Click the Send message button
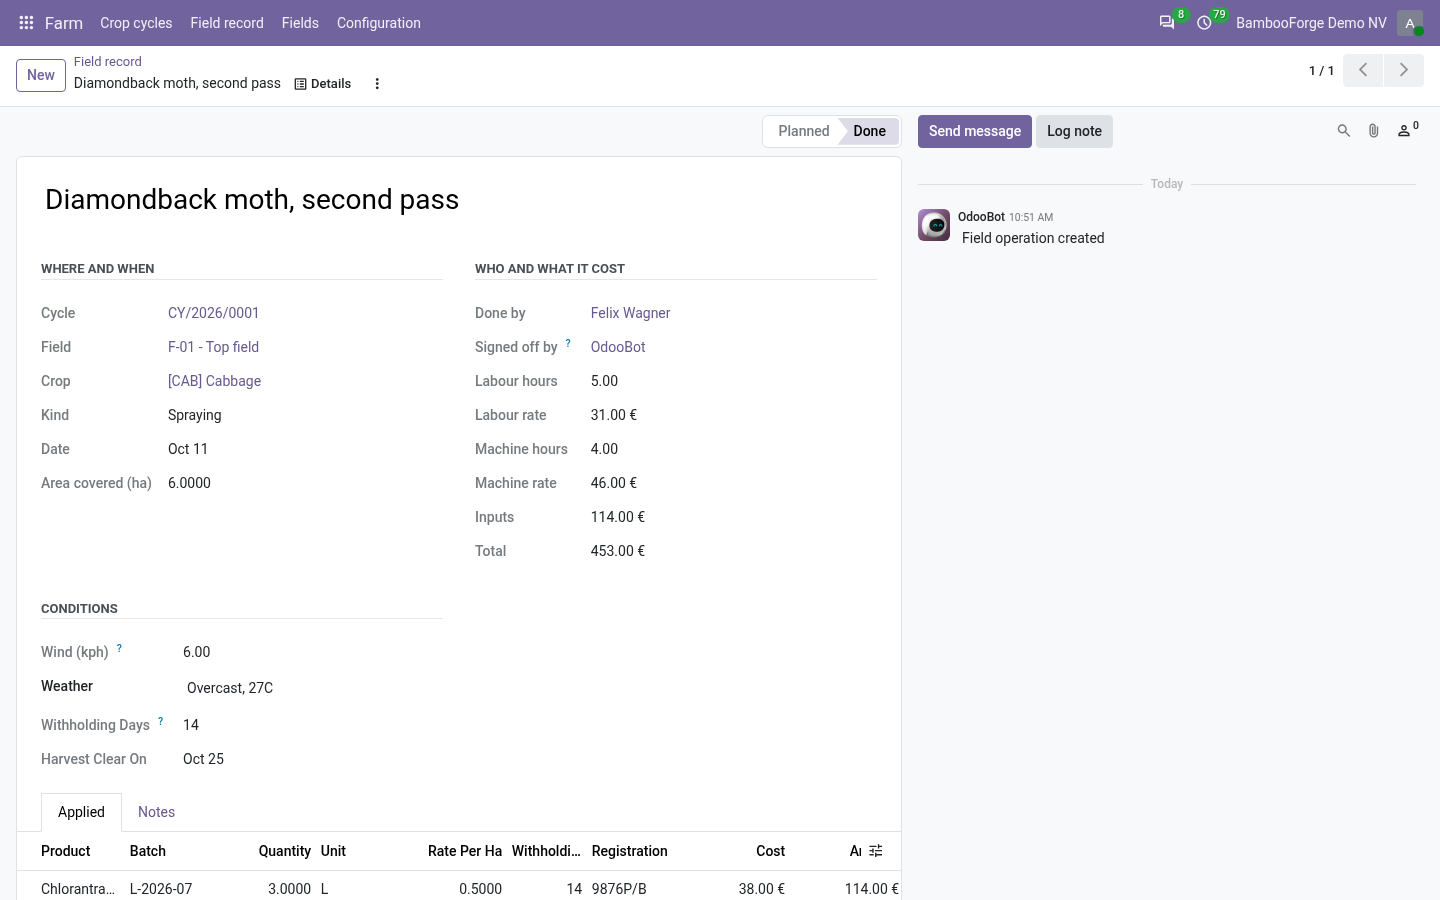Screen dimensions: 1440x900 click(975, 131)
